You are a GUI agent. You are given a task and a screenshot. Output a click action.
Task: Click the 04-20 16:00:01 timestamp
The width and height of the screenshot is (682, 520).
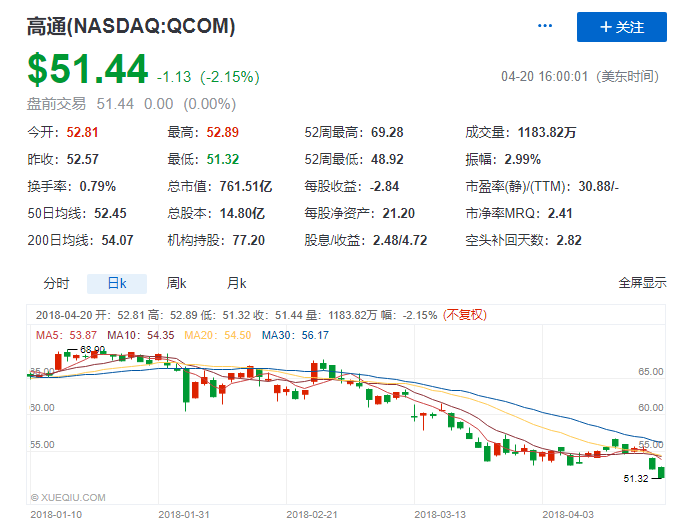coord(544,77)
